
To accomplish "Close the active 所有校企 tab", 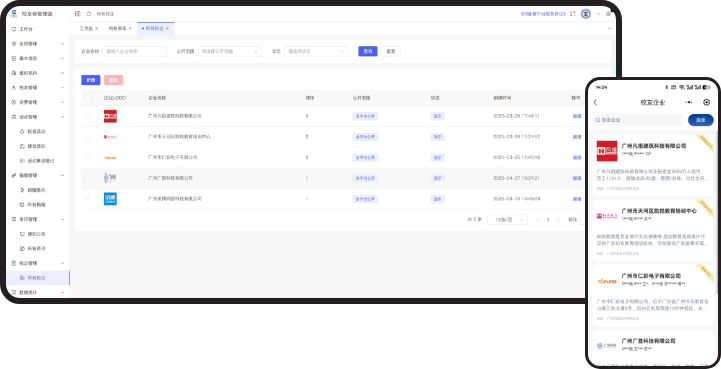I will coord(167,29).
